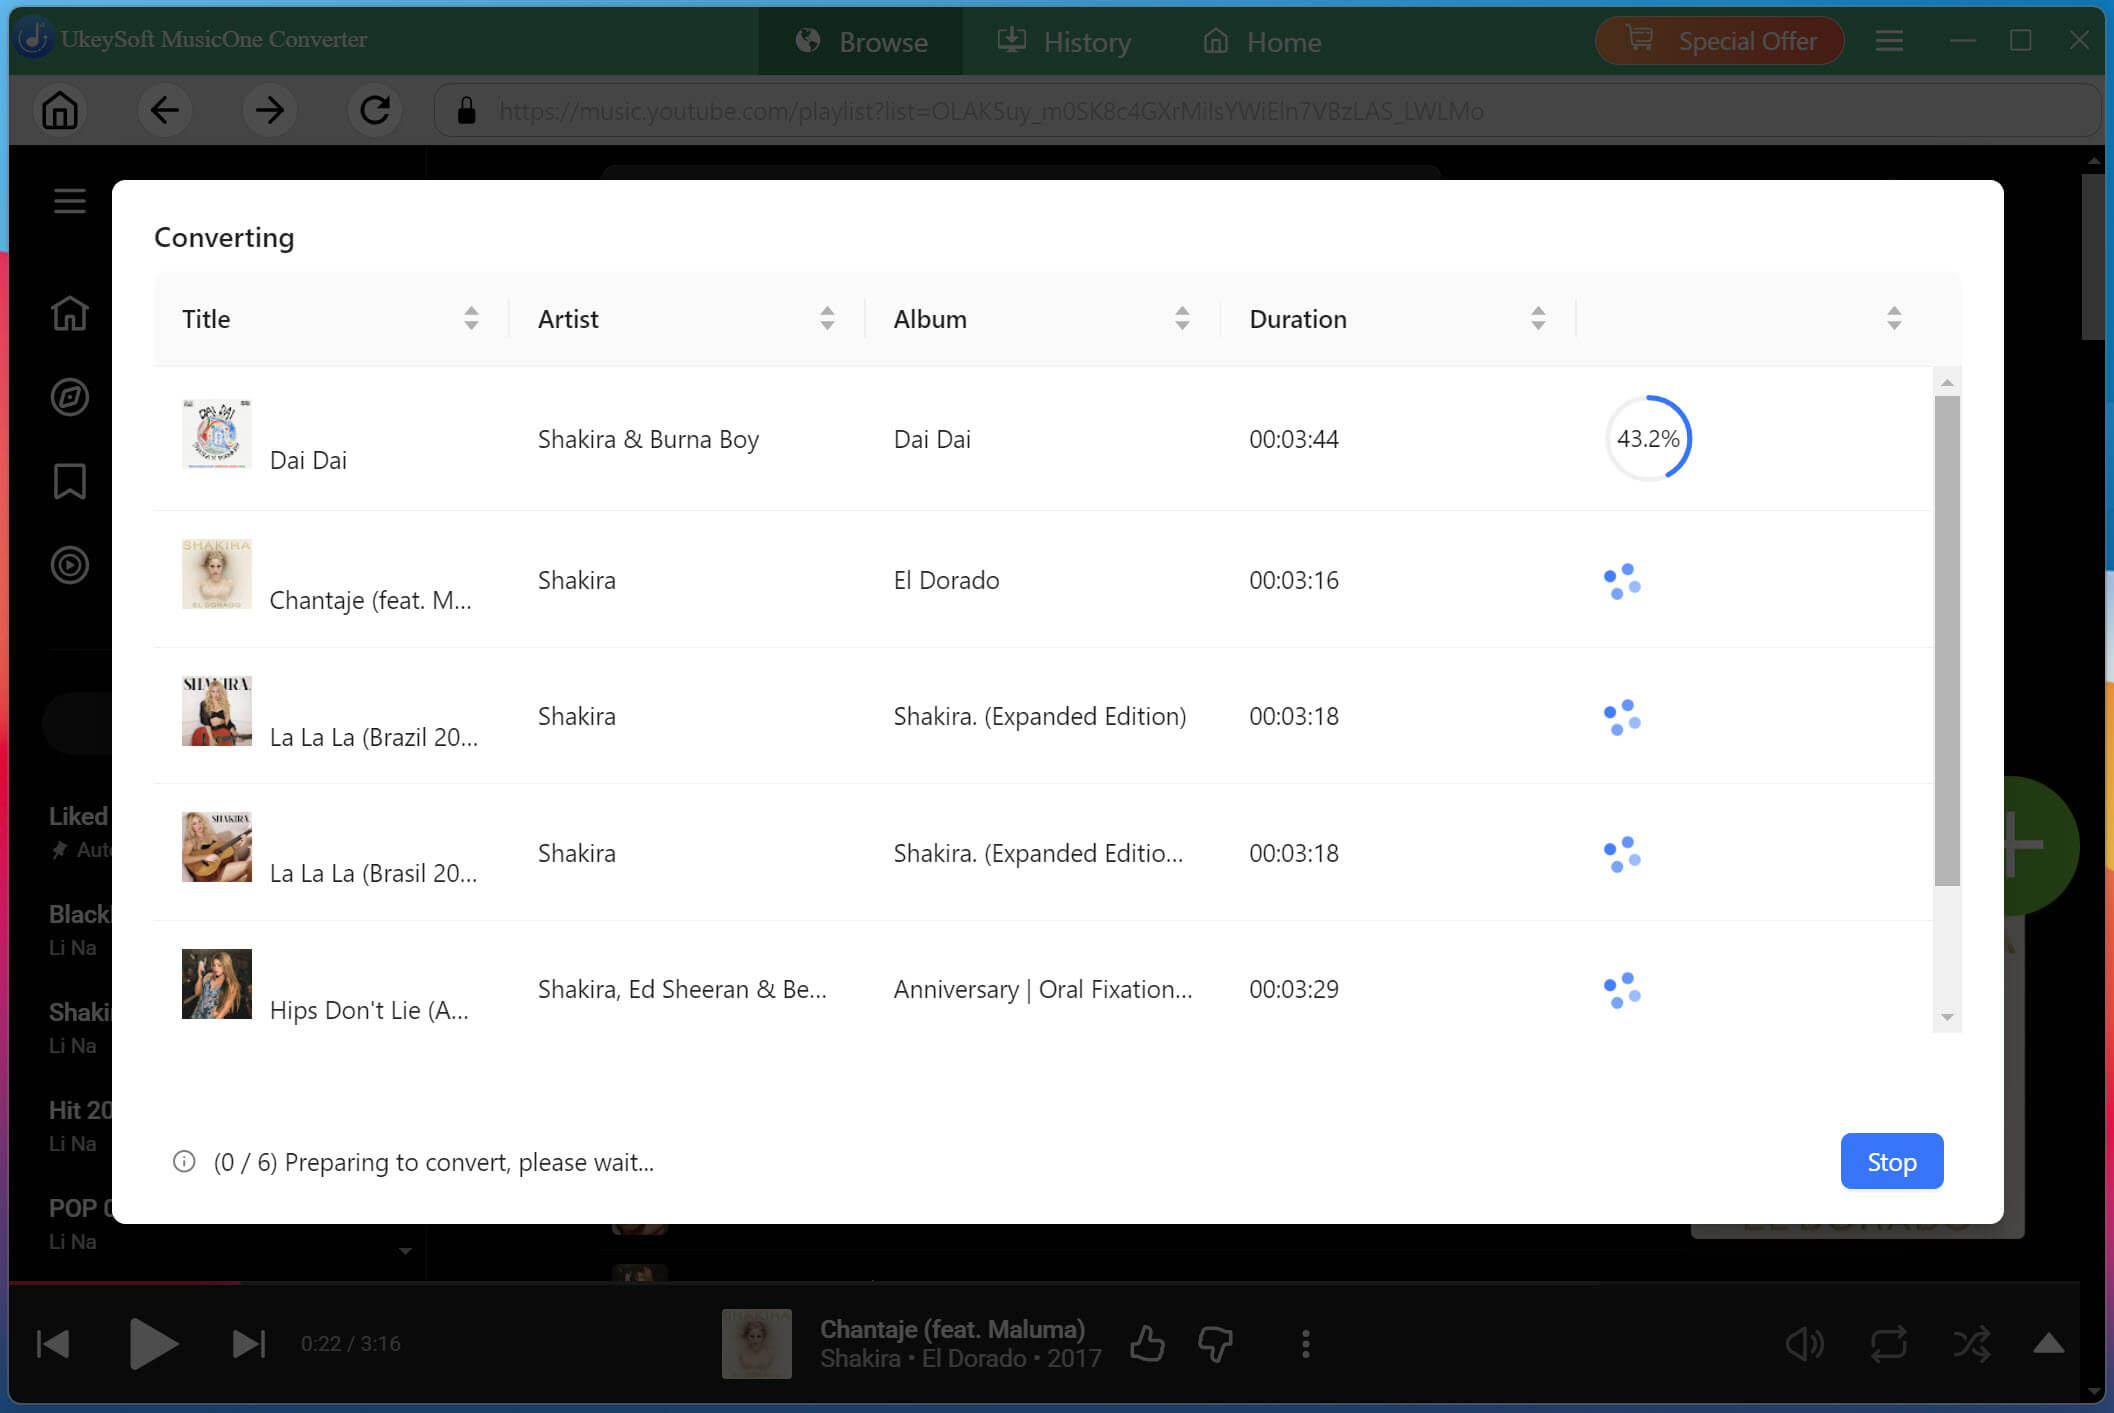The width and height of the screenshot is (2114, 1413).
Task: Click the Dai Dai 43.2% progress circle
Action: (x=1648, y=438)
